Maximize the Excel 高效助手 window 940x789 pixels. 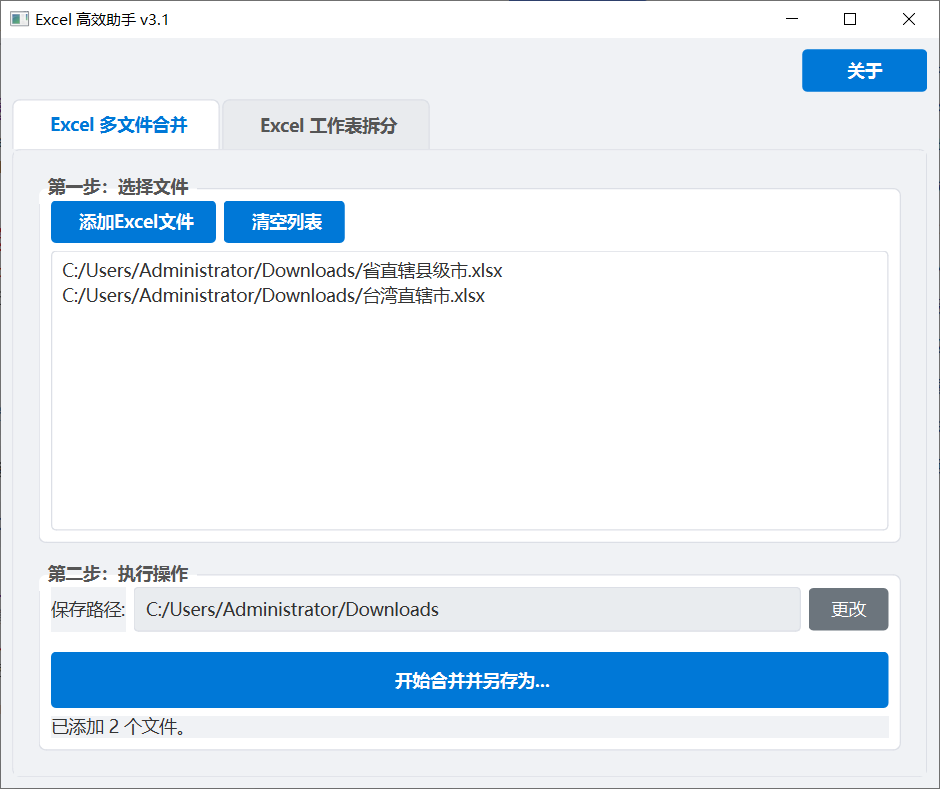coord(849,19)
